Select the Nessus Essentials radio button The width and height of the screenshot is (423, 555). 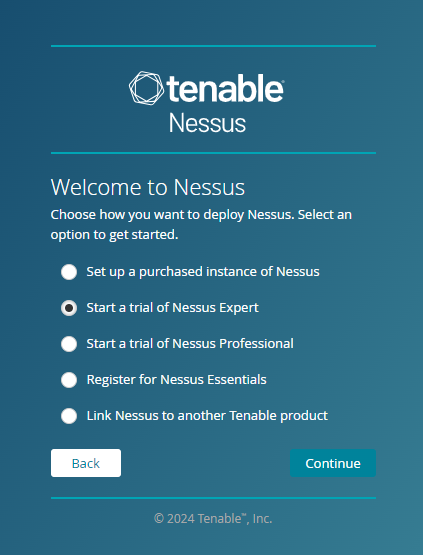tap(69, 380)
